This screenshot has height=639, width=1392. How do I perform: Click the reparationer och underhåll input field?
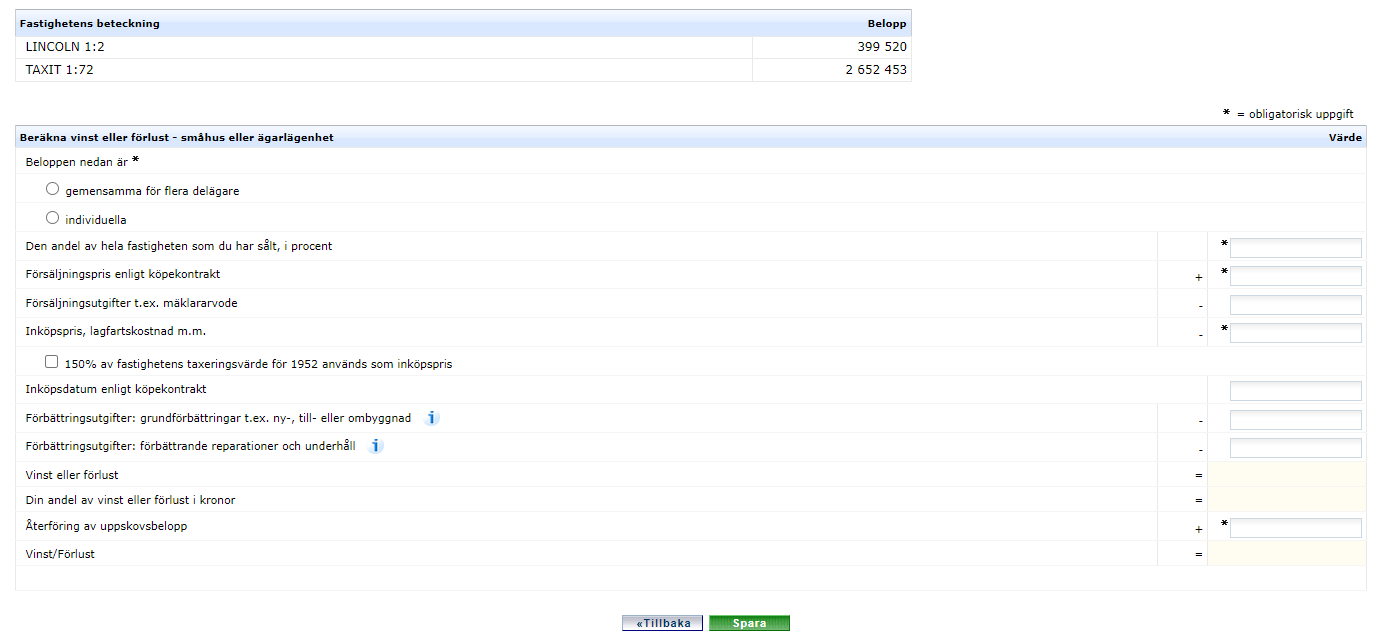click(1295, 447)
